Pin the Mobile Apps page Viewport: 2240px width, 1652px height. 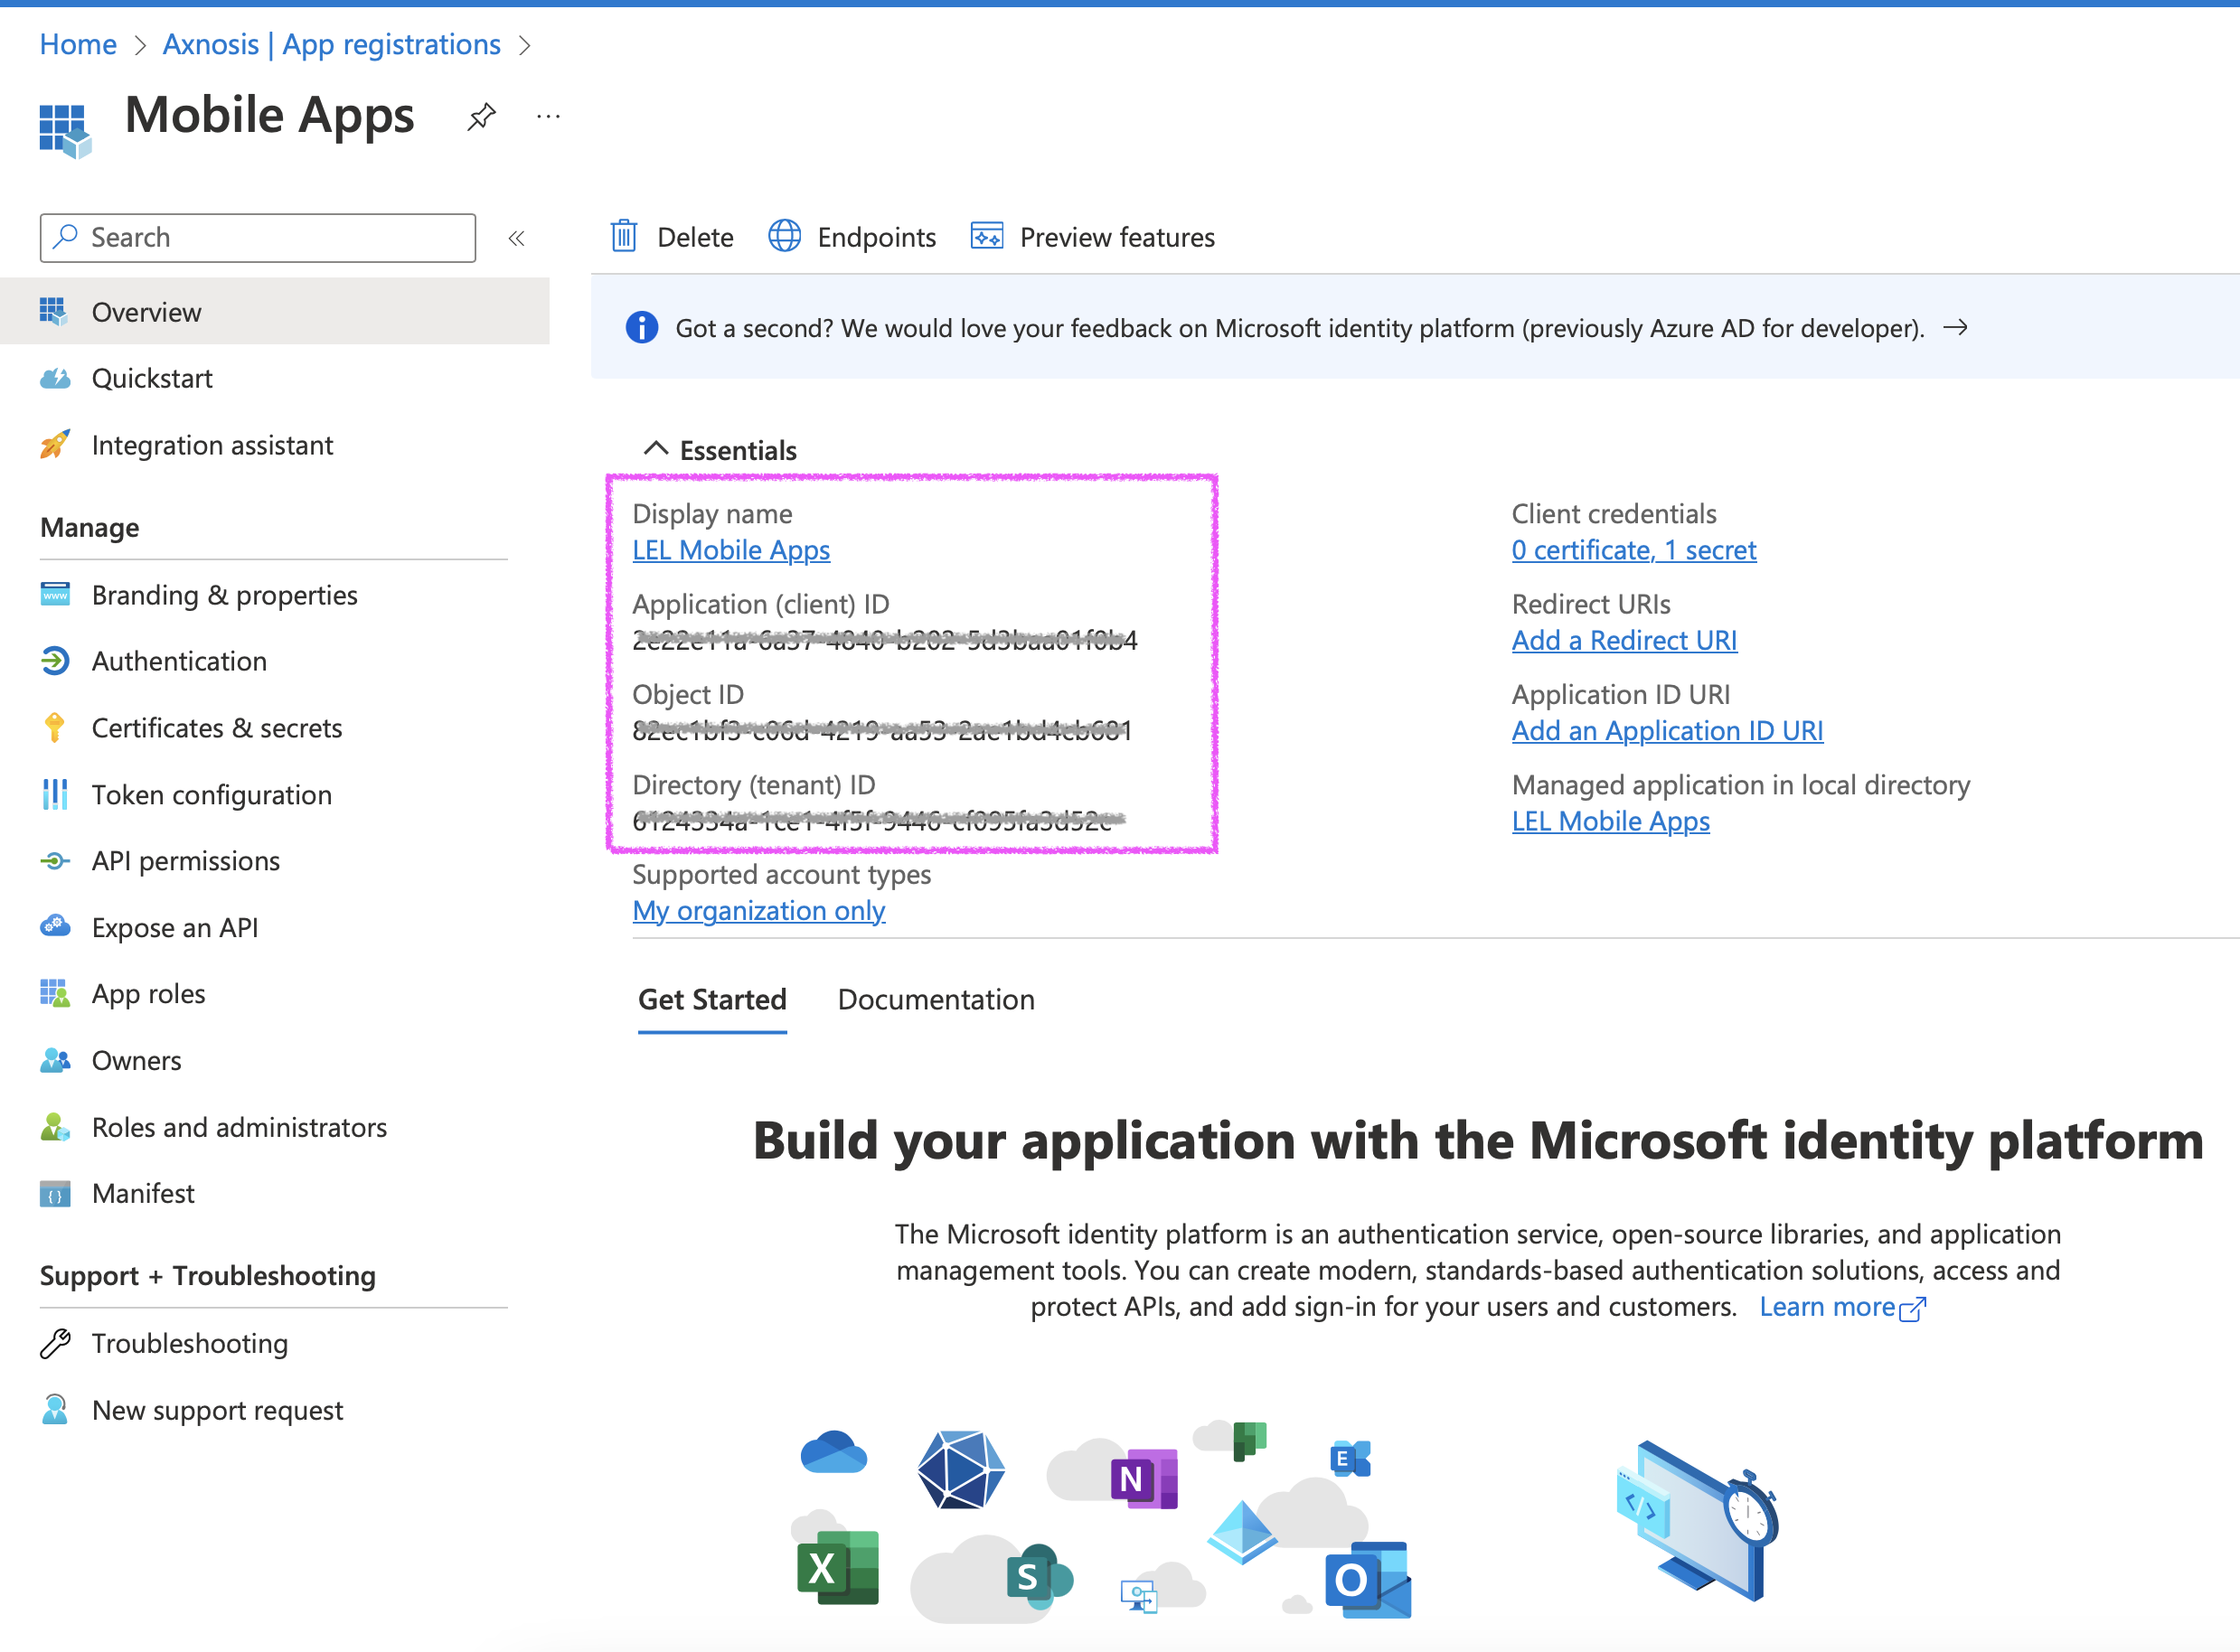coord(481,116)
